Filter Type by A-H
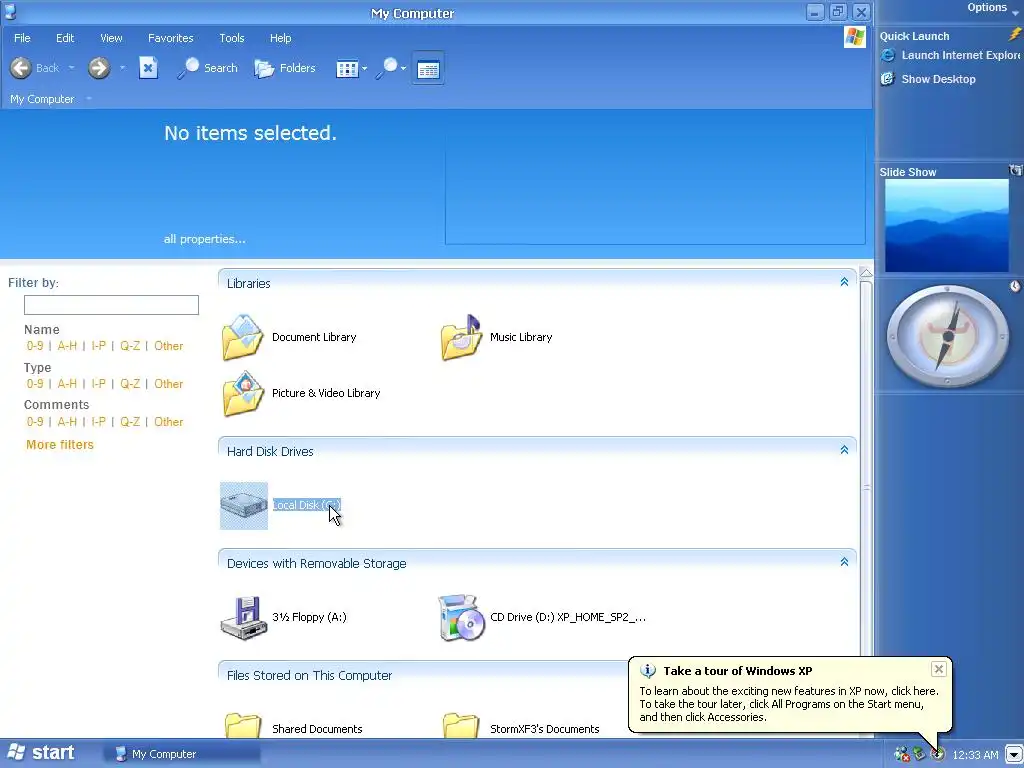This screenshot has width=1024, height=768. [67, 384]
